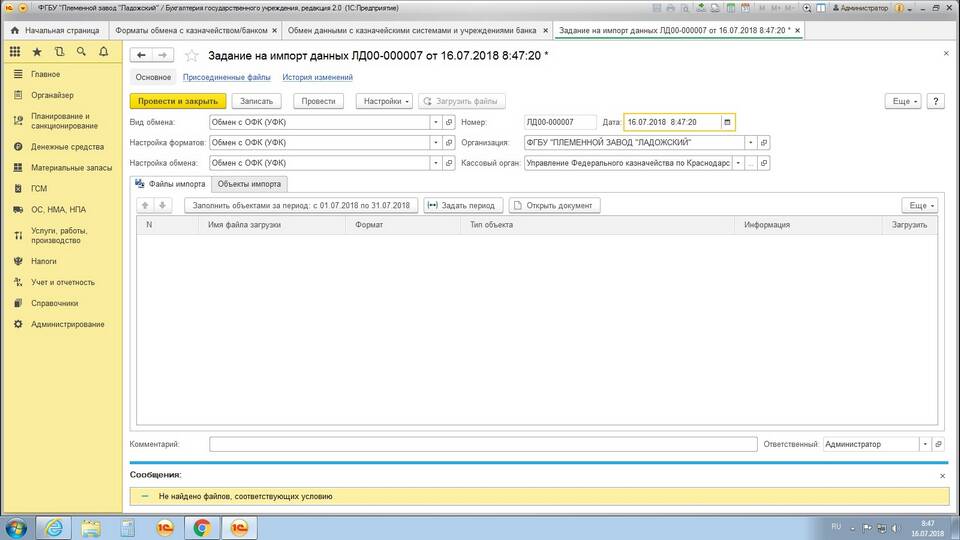Viewport: 960px width, 540px height.
Task: Click the Провести button
Action: pyautogui.click(x=318, y=101)
